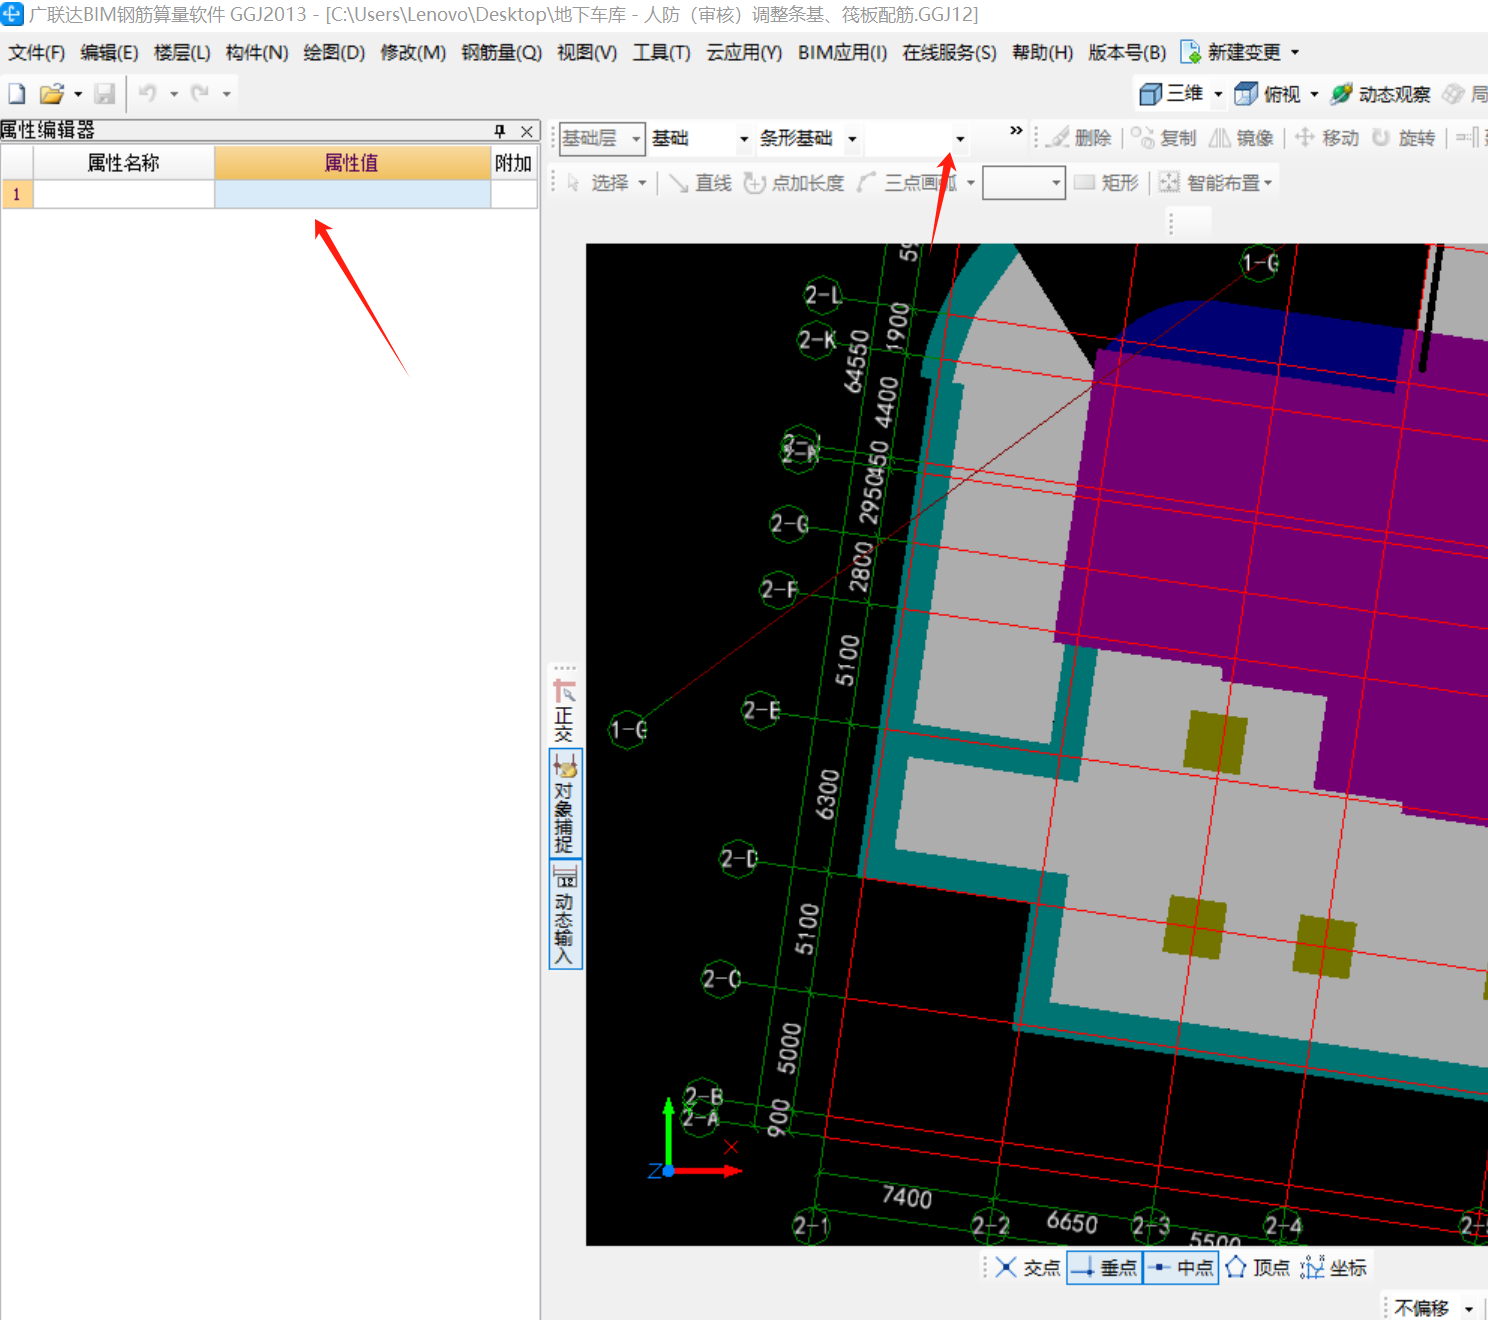Open the 文件(F) menu

pos(37,53)
